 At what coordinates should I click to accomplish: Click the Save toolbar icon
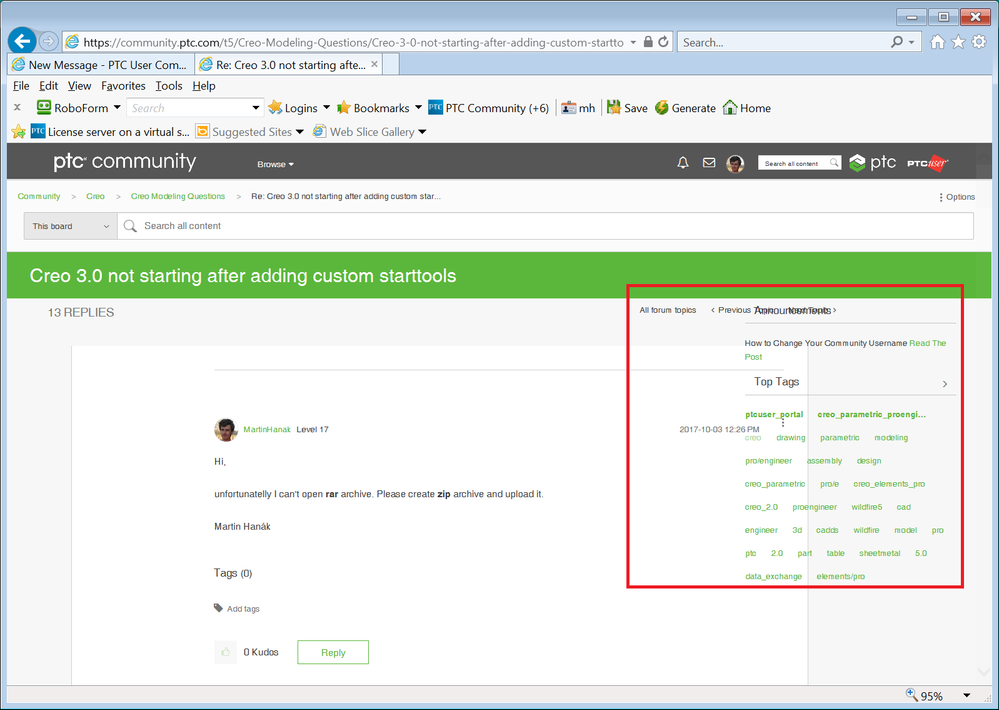[627, 108]
